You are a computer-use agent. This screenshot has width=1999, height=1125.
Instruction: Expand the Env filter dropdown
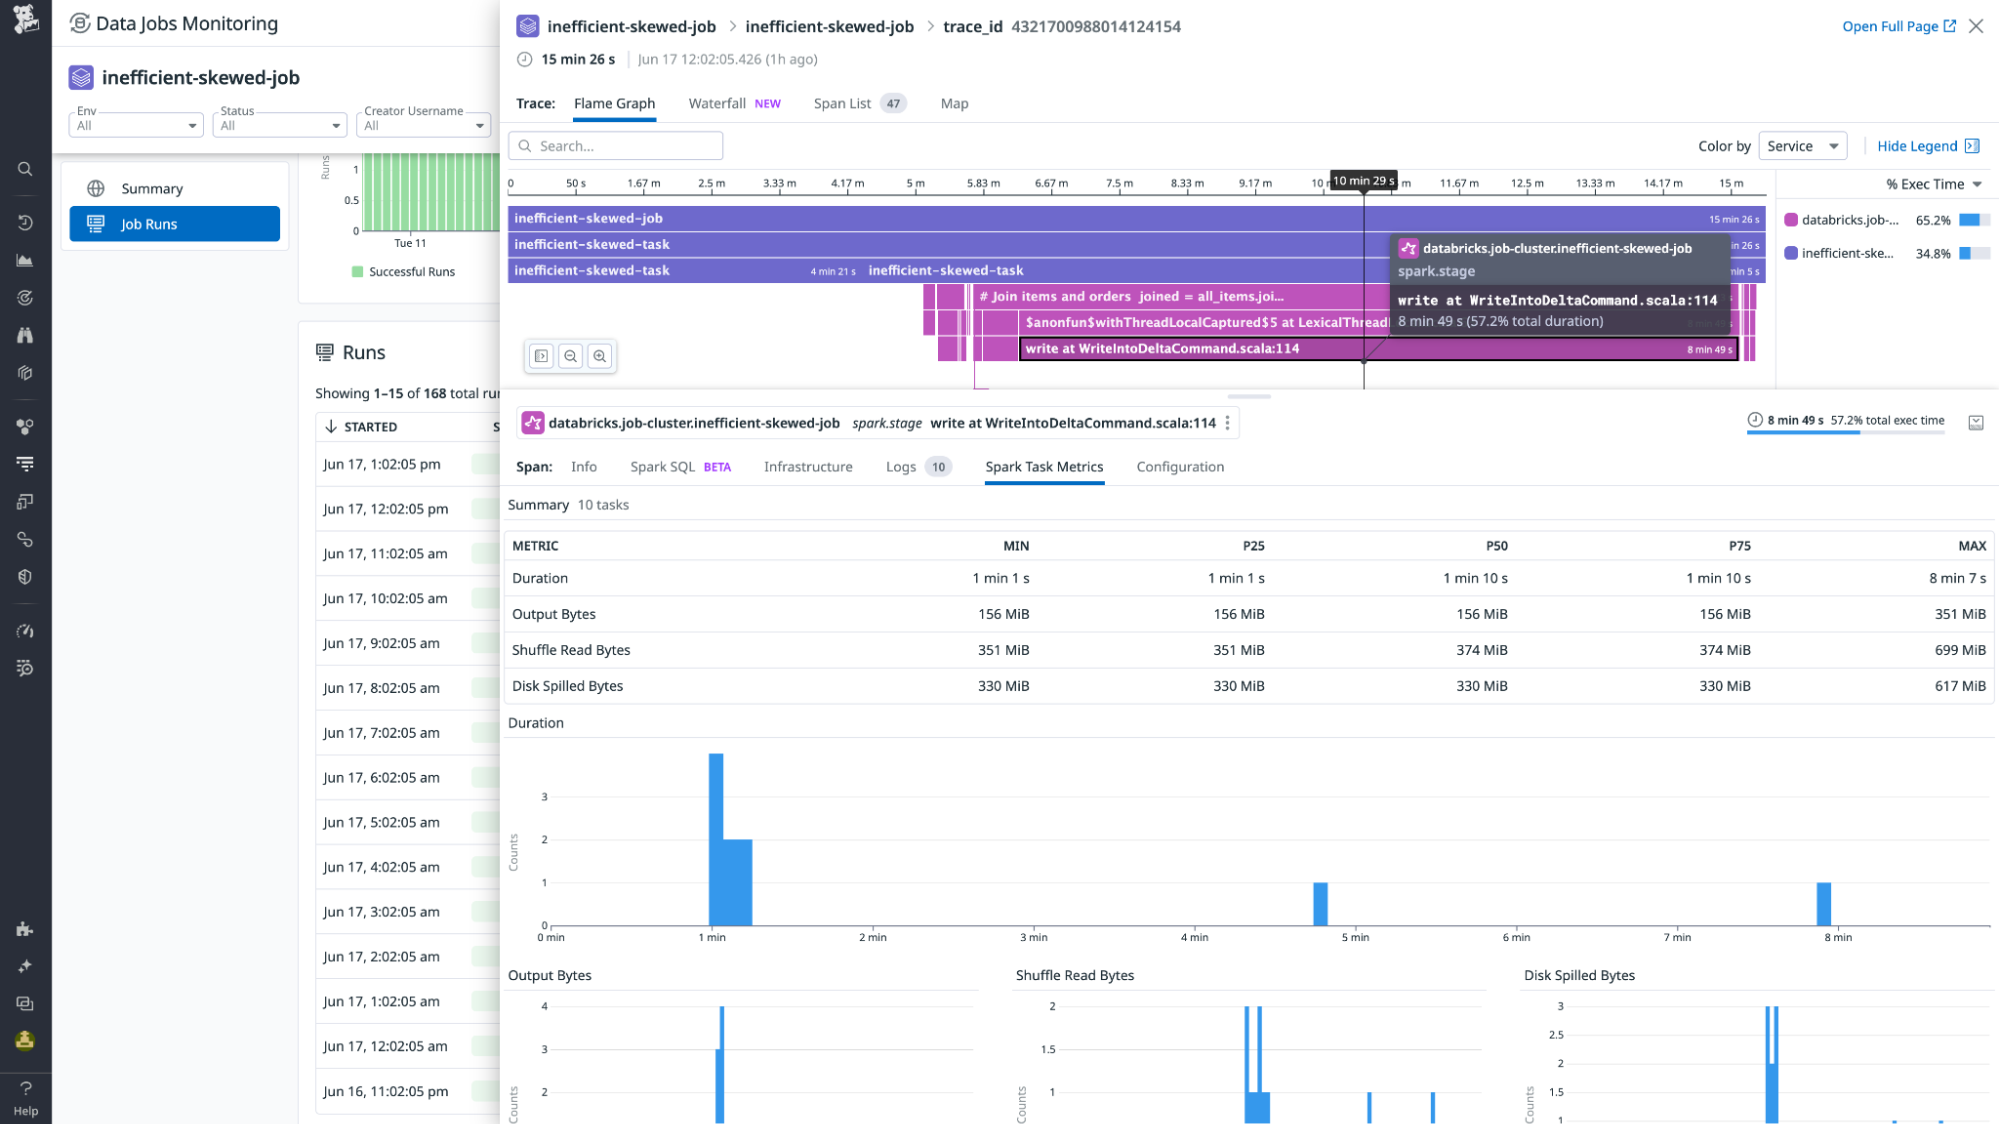(x=136, y=124)
